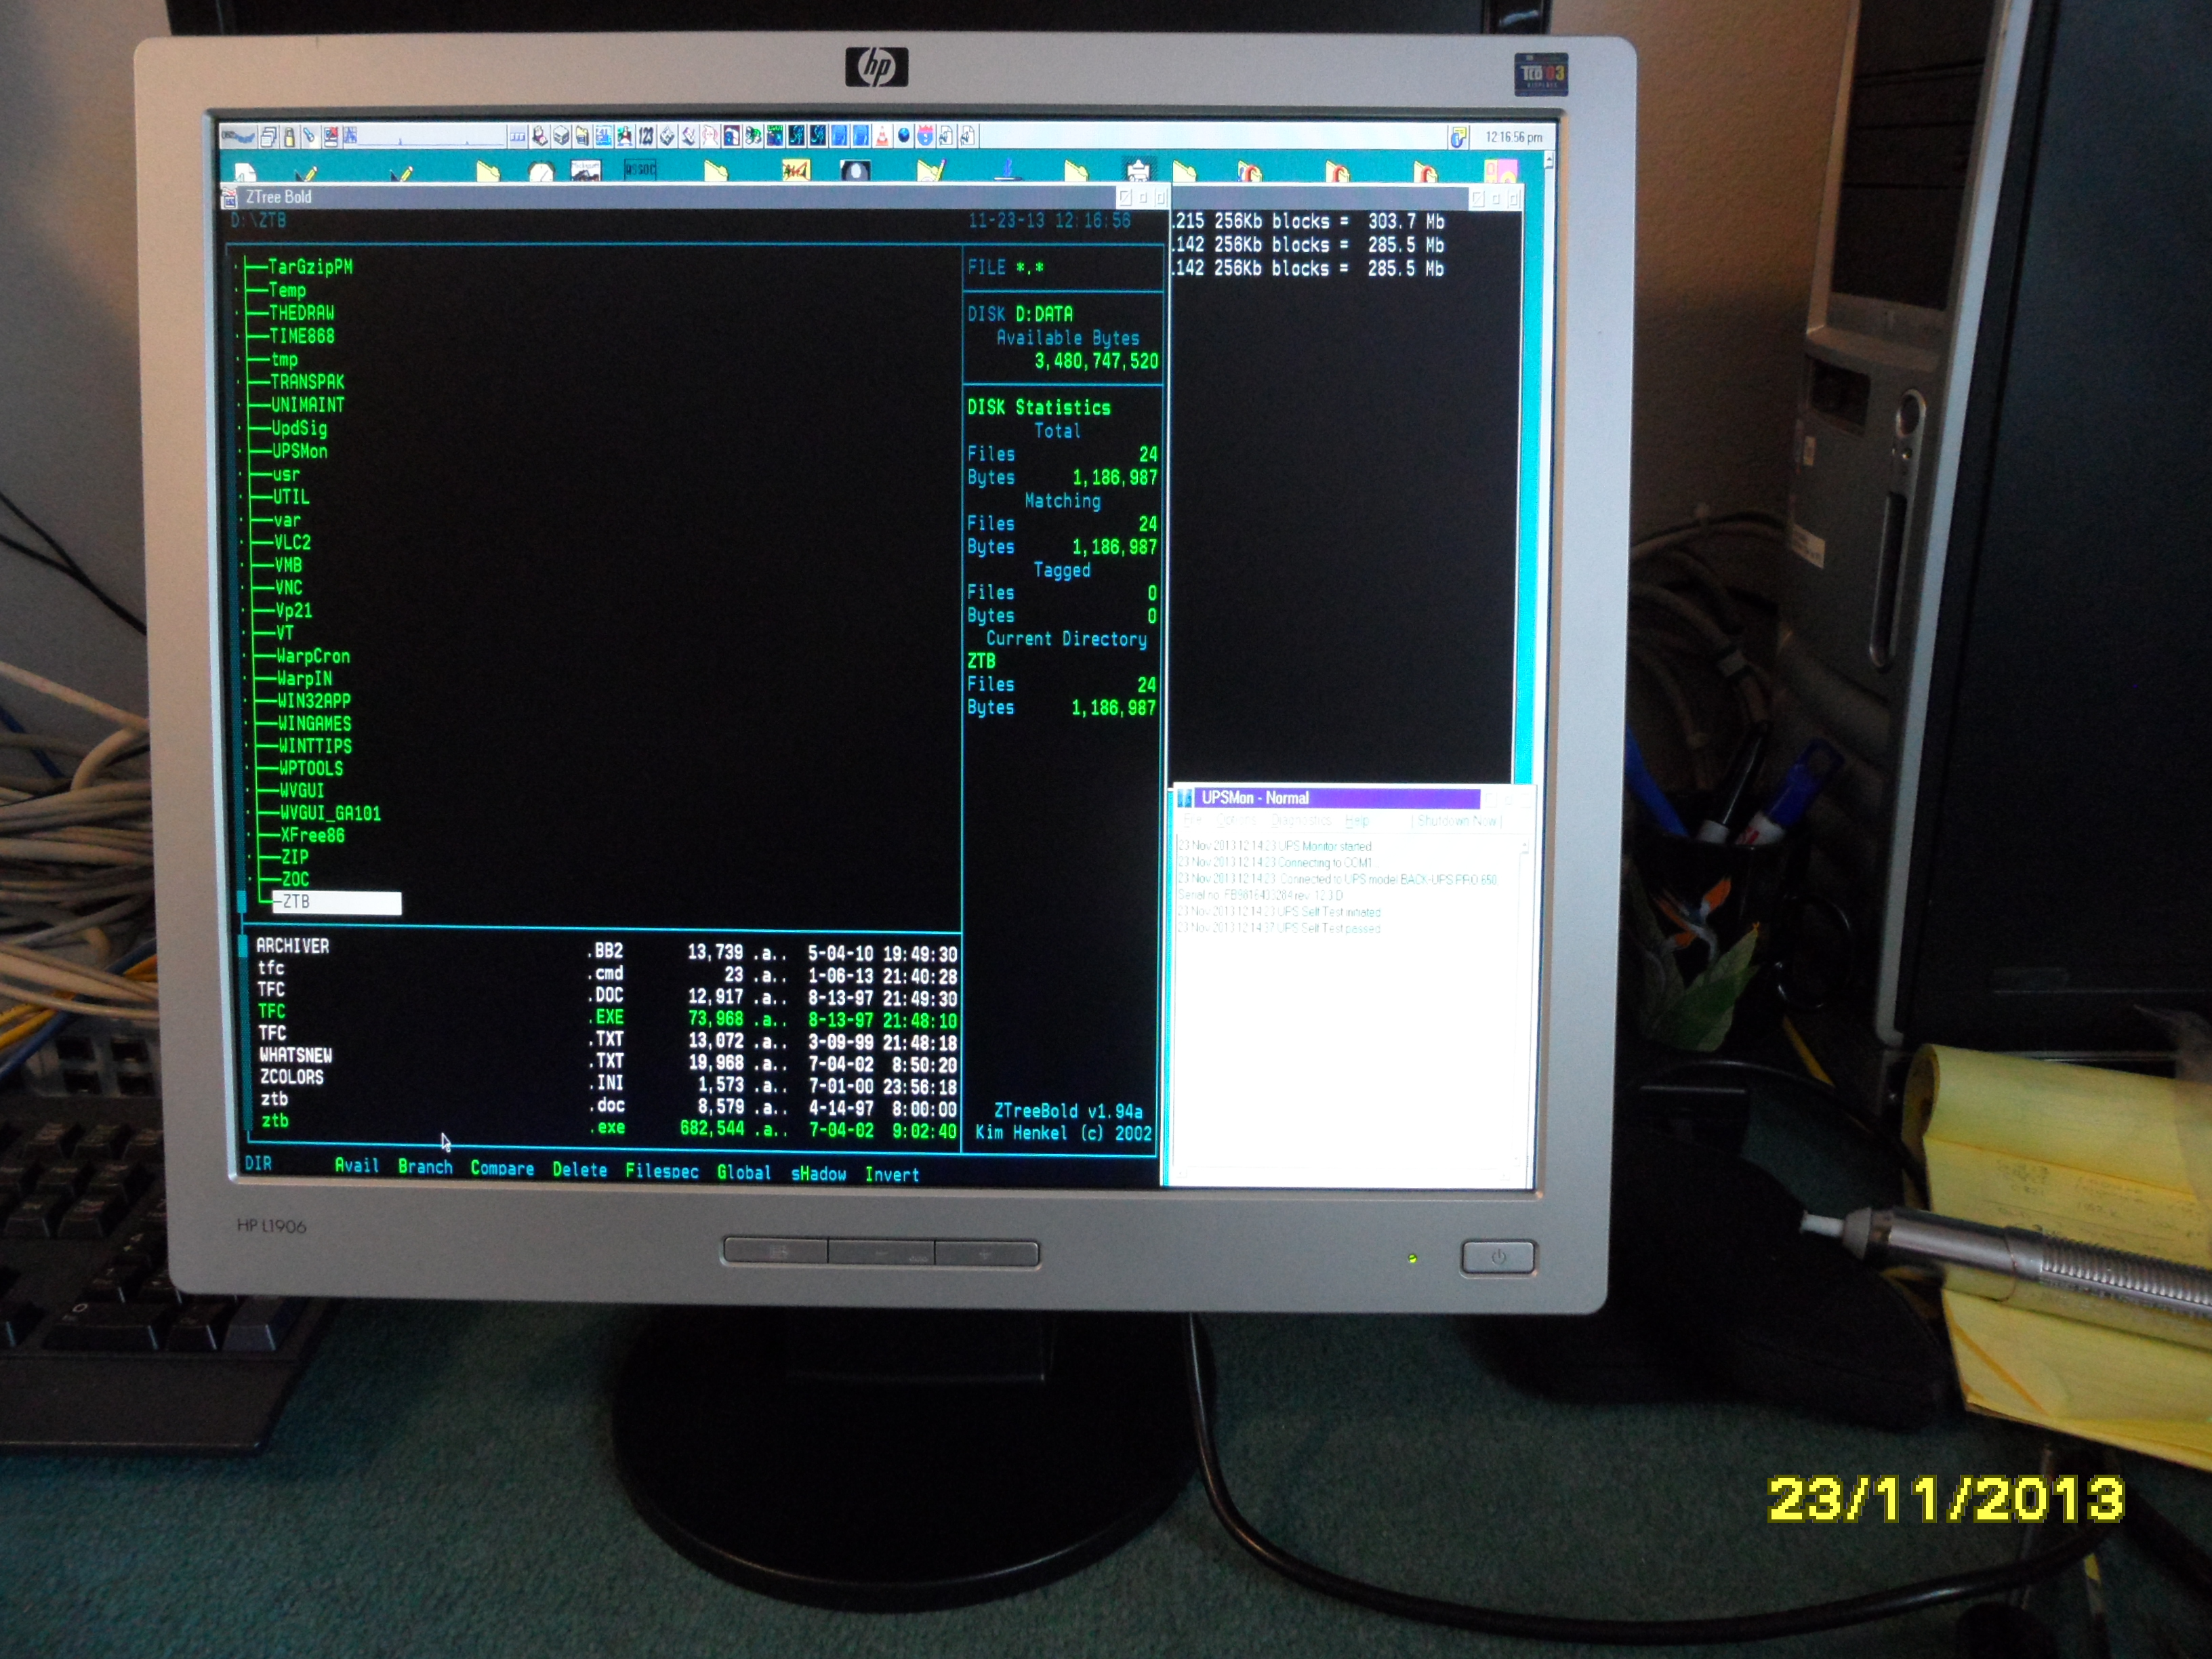Click the desktop scrollbar up arrow at right edge

click(x=1549, y=159)
